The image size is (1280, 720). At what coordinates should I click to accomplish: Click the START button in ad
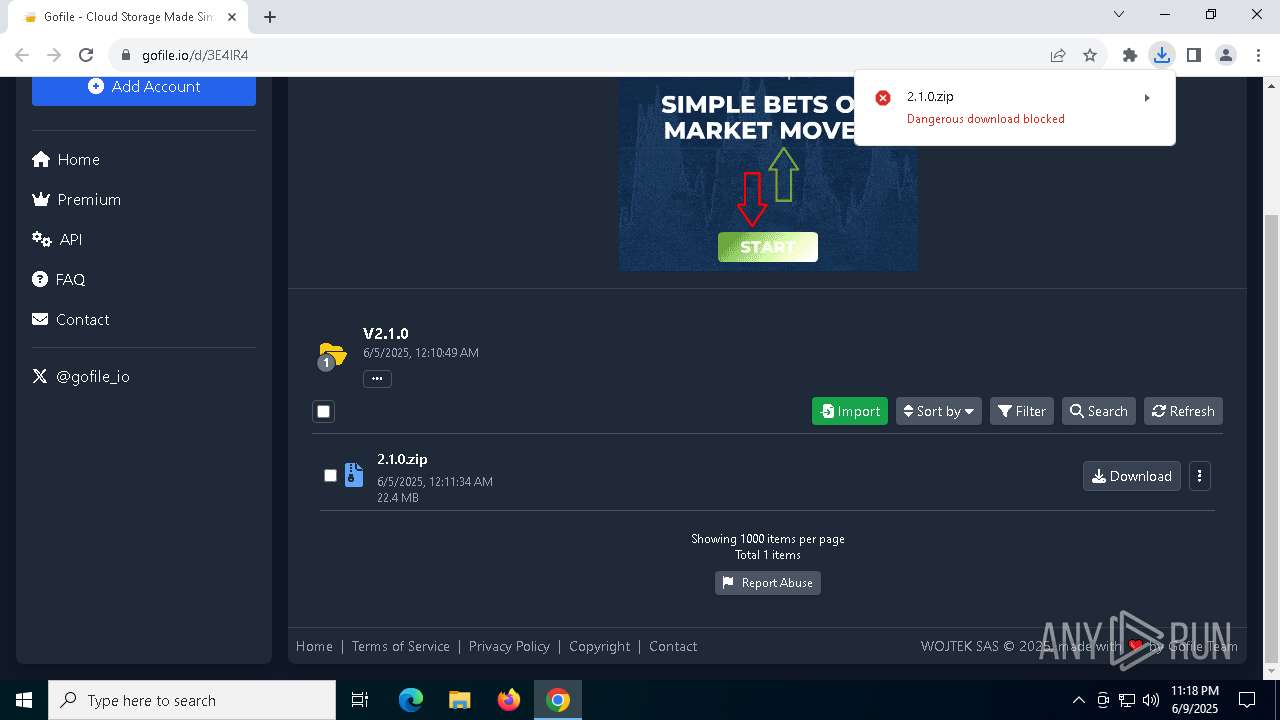[768, 247]
